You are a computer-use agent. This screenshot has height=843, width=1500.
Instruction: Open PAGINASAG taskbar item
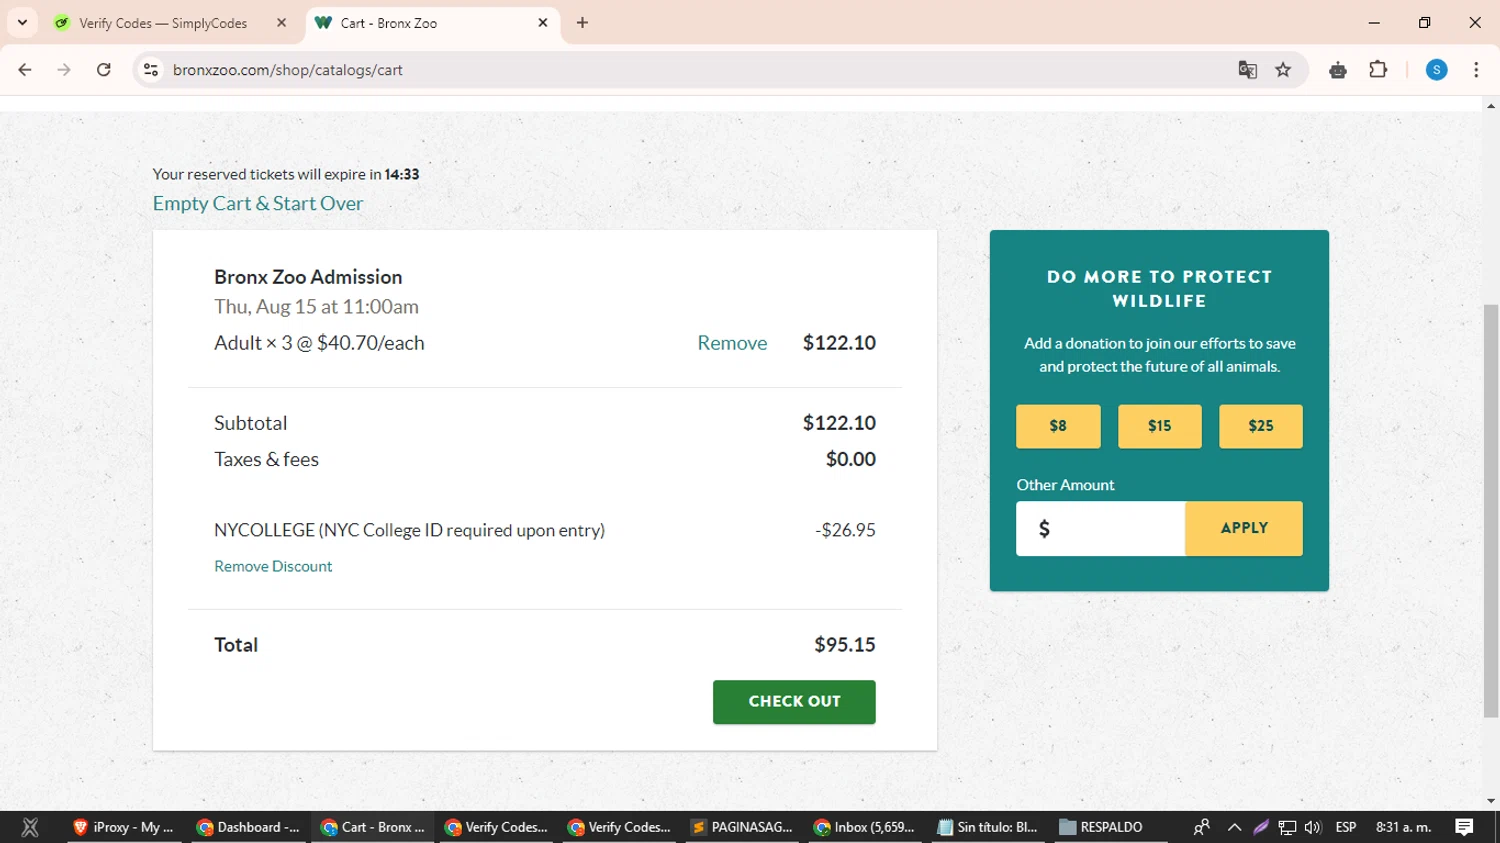[742, 827]
